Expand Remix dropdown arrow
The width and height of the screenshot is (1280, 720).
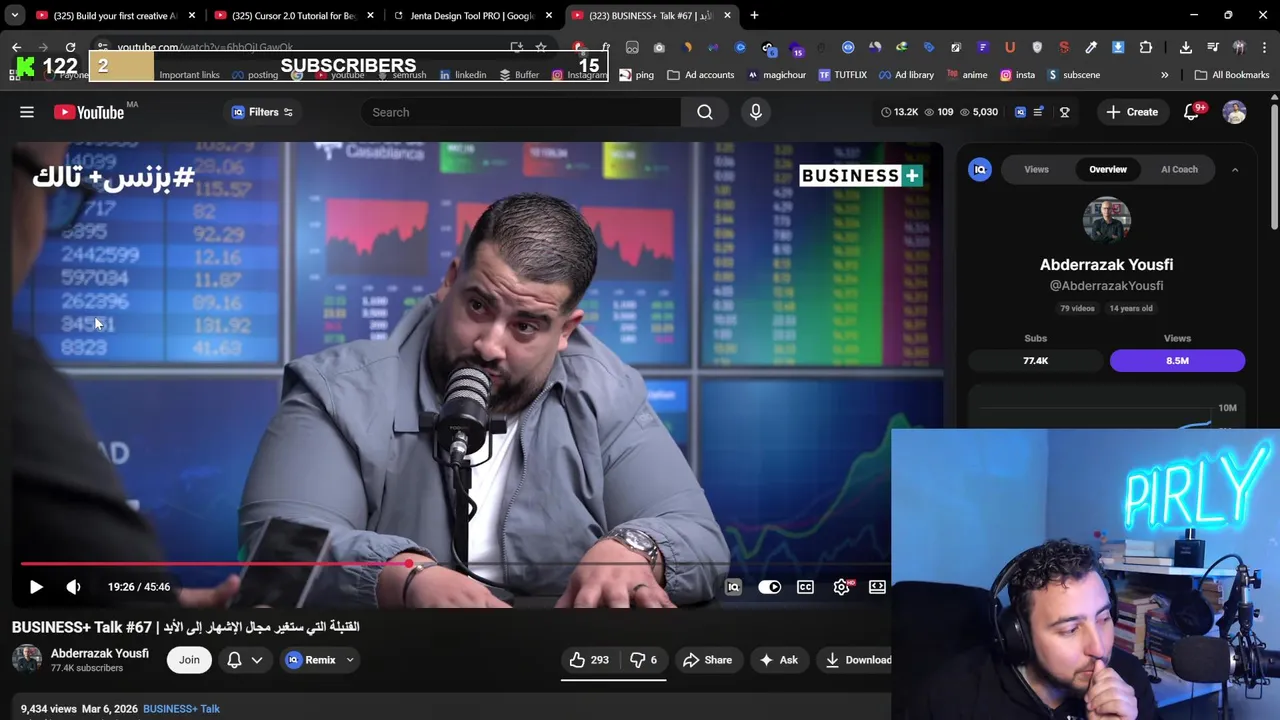(x=350, y=660)
